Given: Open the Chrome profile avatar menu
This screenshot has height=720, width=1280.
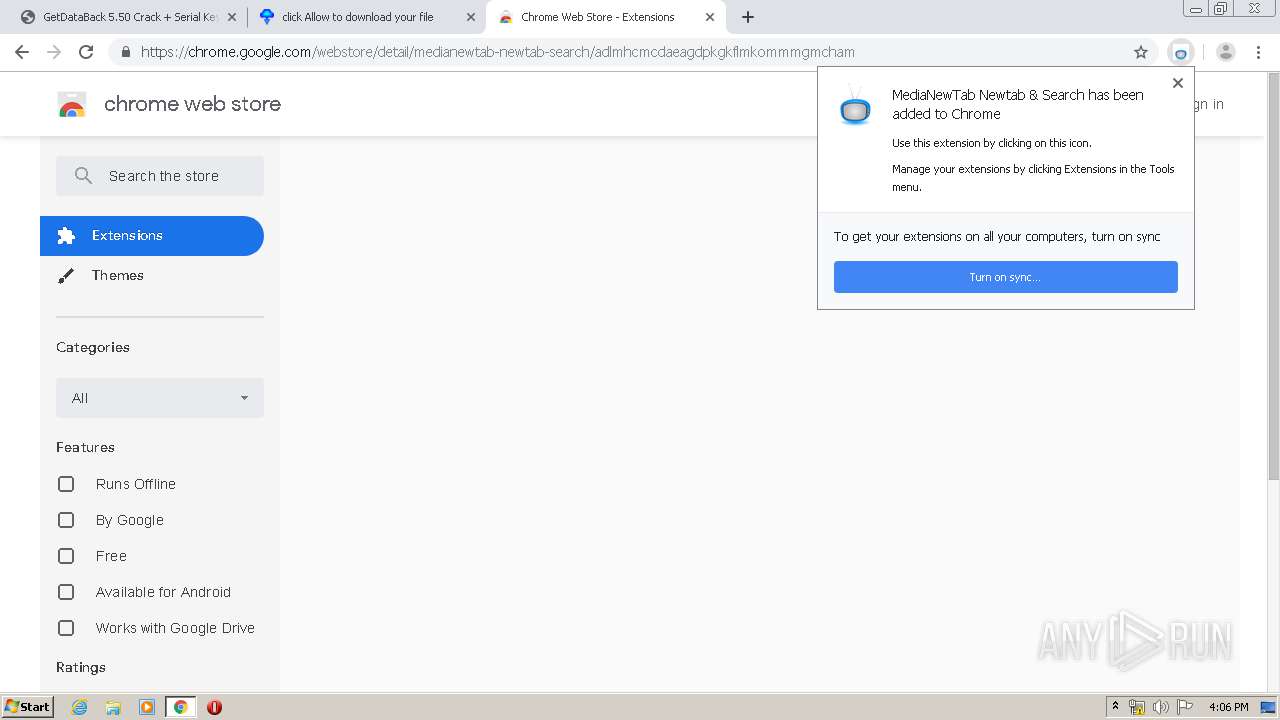Looking at the screenshot, I should coord(1226,52).
